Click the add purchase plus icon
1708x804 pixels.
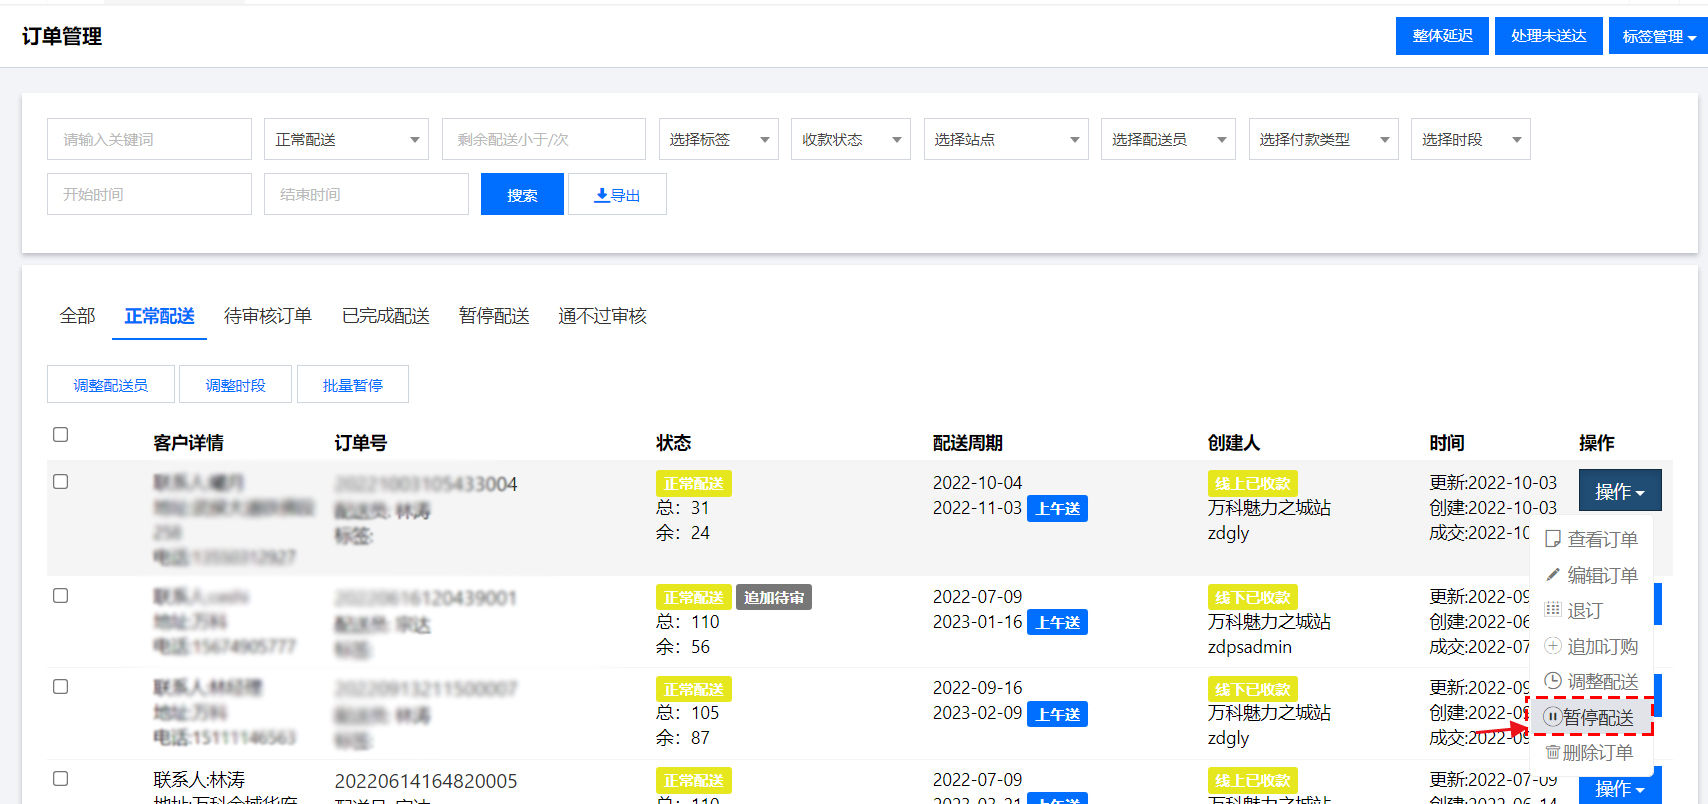(1552, 646)
